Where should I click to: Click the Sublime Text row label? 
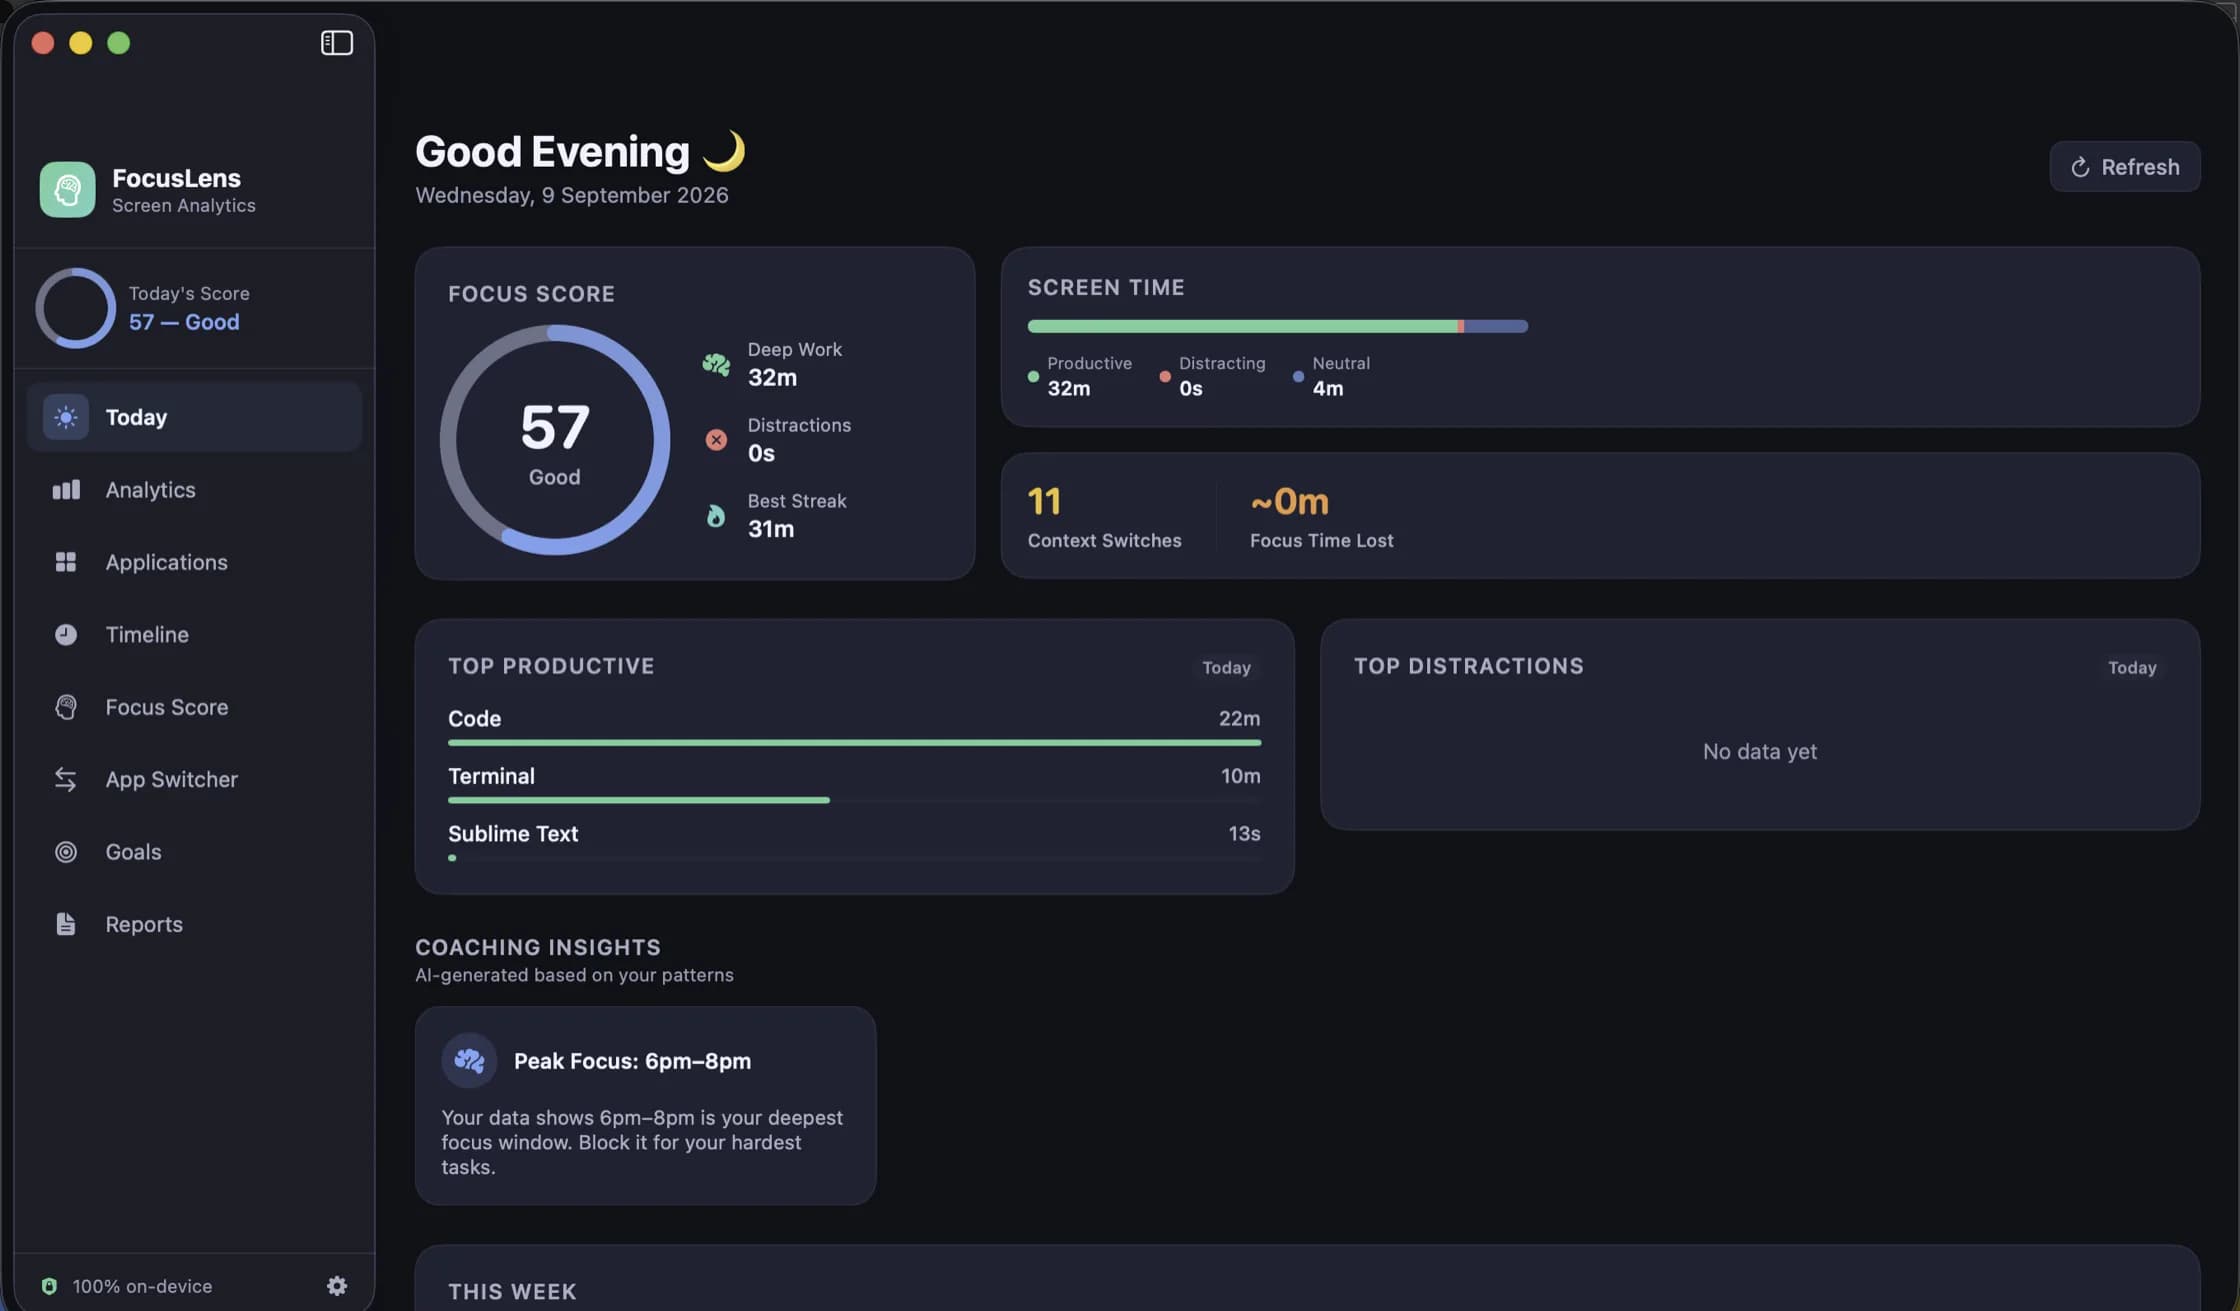point(513,834)
